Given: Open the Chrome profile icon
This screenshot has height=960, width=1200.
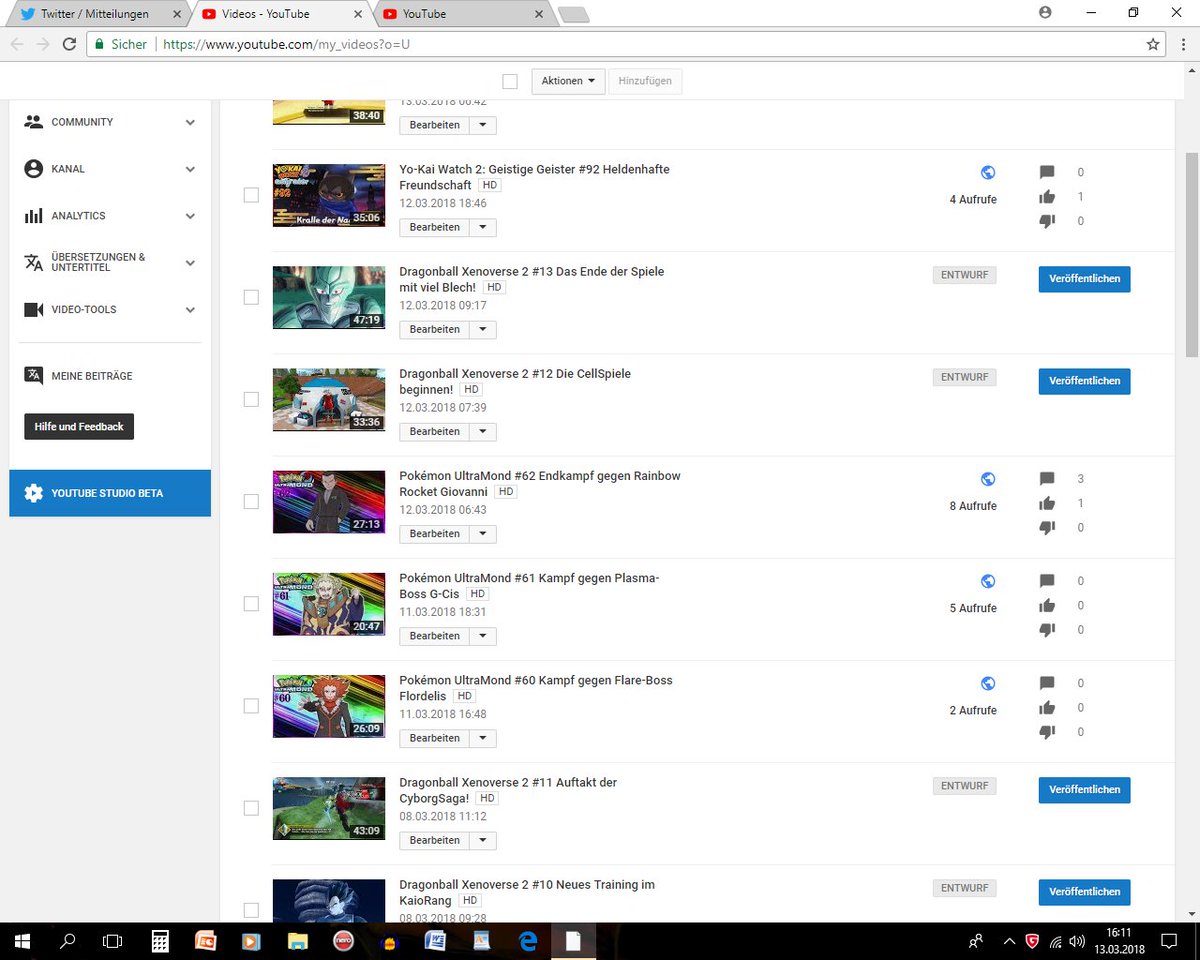Looking at the screenshot, I should 1046,13.
